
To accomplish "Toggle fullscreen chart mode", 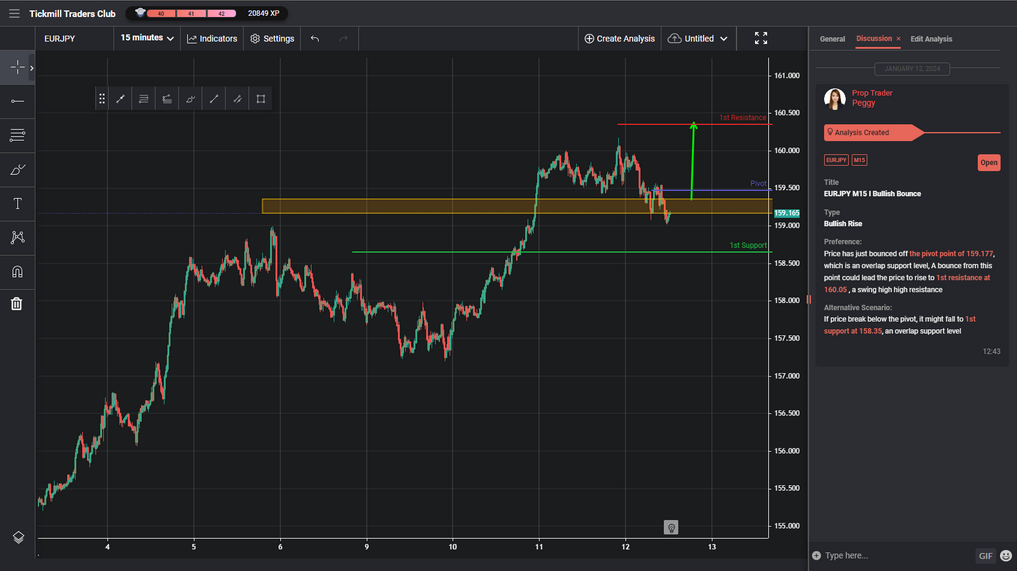I will [x=761, y=38].
